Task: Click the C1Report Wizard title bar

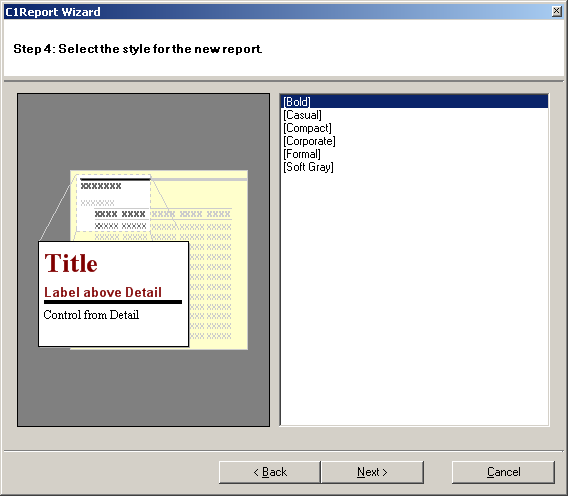Action: coord(275,12)
